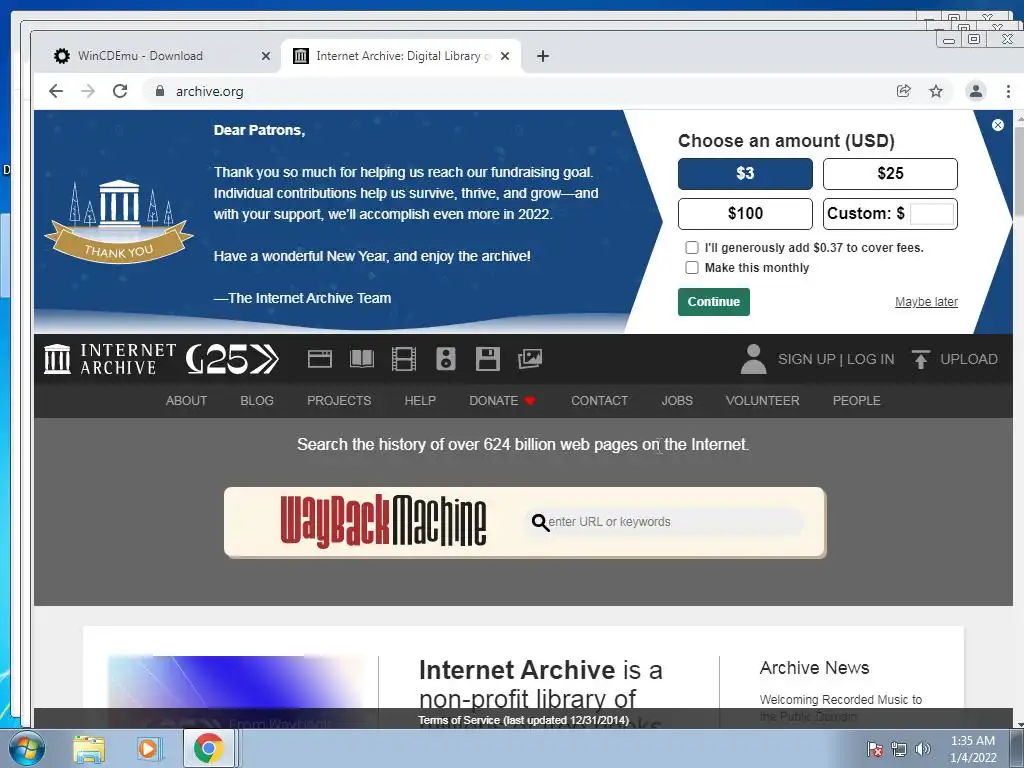Open the PROJECTS menu item
The height and width of the screenshot is (768, 1024).
[339, 400]
